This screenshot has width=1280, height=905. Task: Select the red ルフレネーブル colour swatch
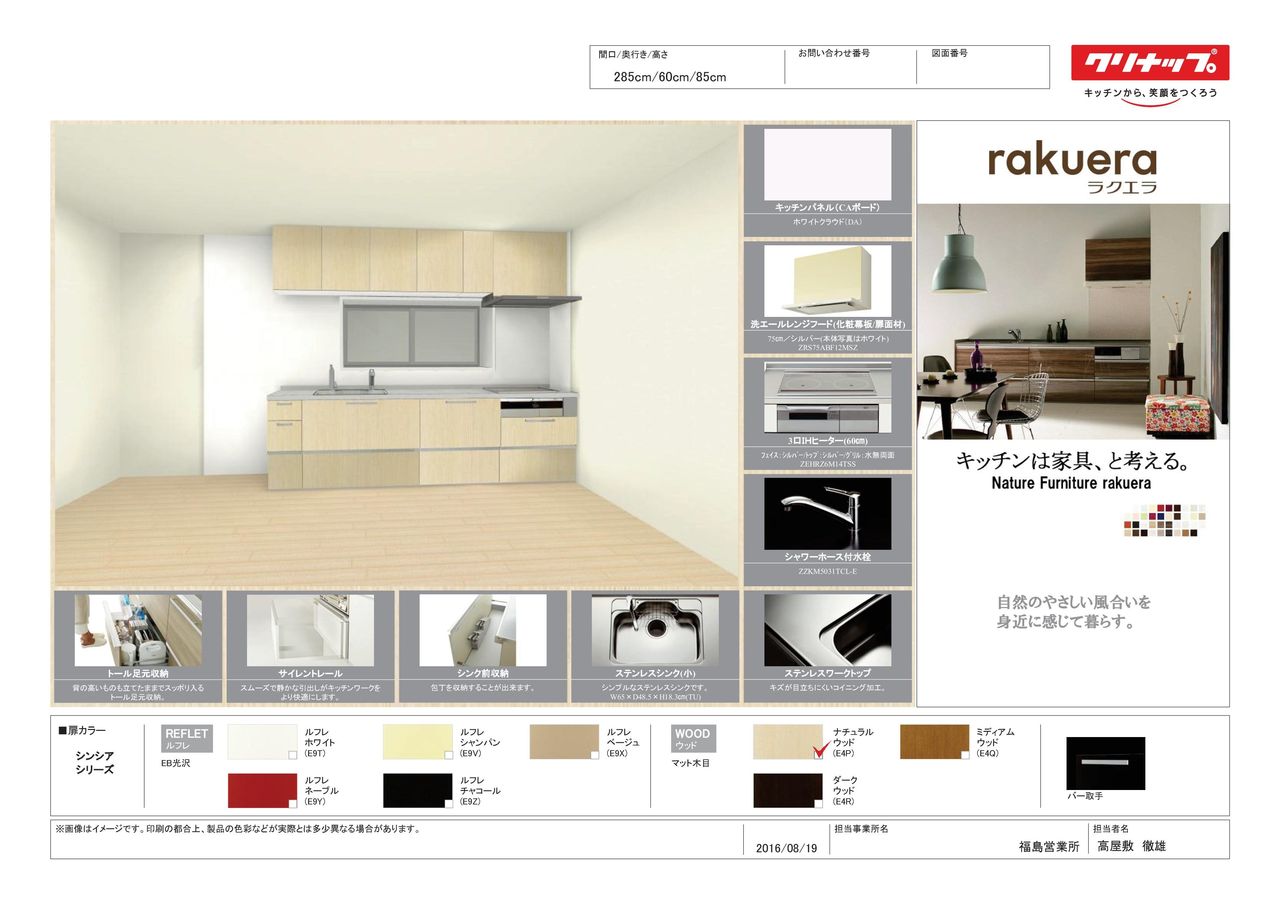[262, 790]
